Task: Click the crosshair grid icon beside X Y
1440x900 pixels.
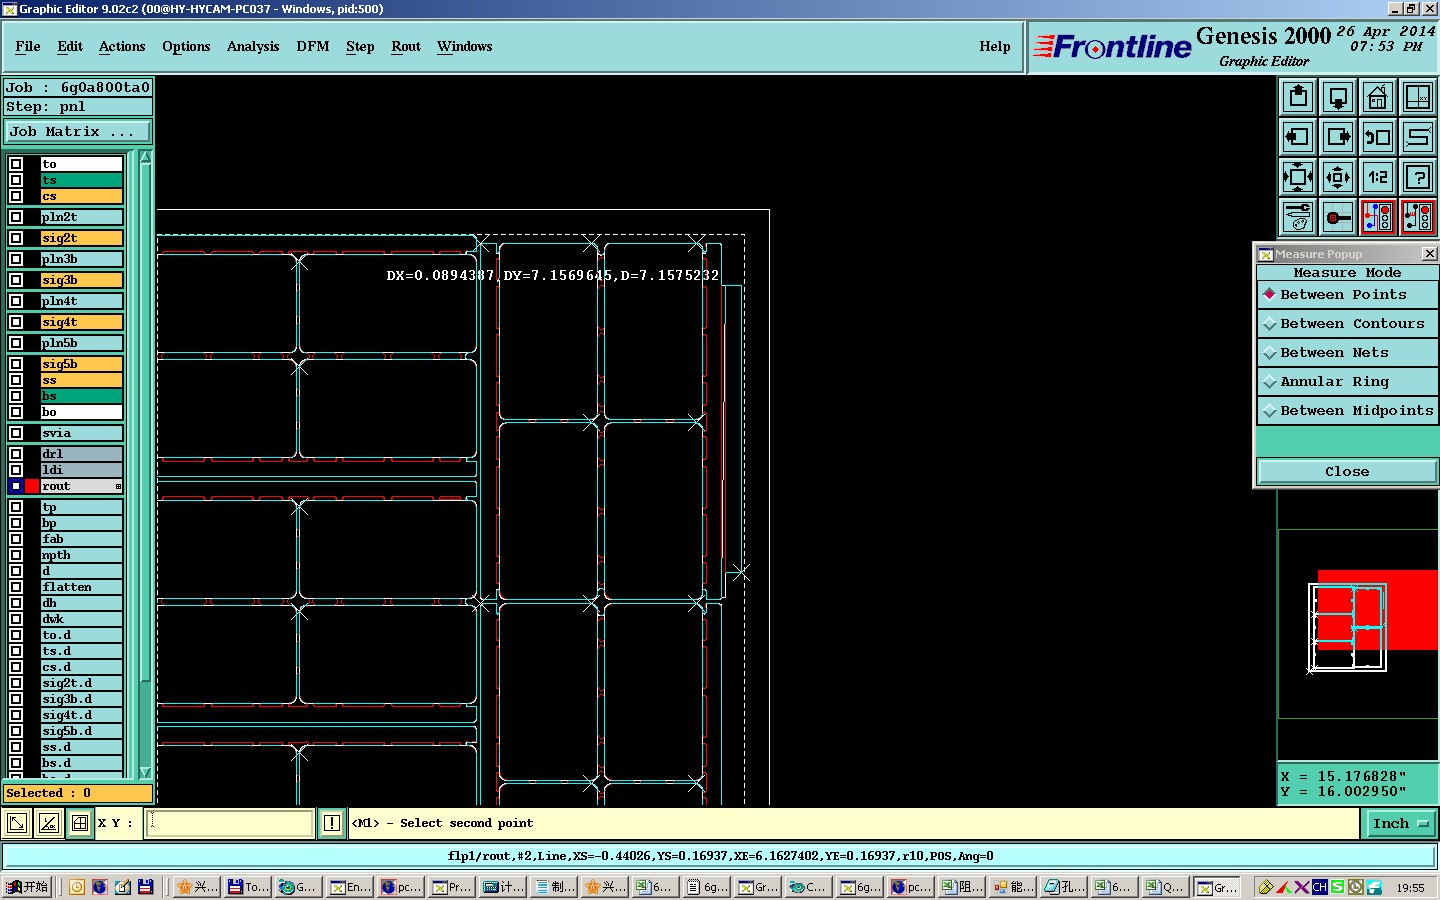Action: [80, 823]
